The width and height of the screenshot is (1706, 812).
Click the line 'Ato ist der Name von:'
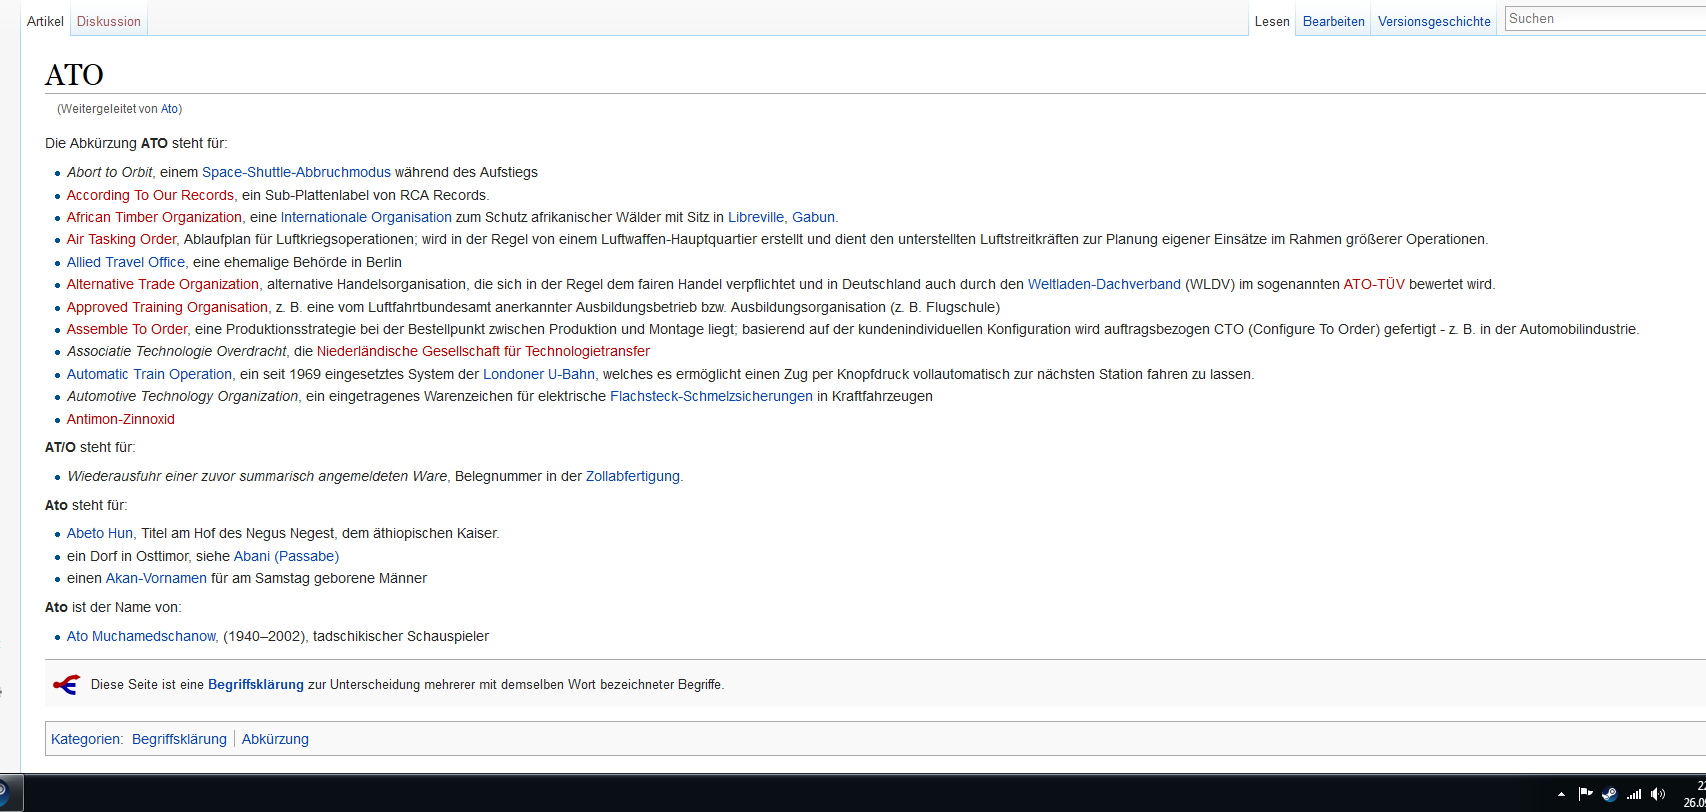point(113,607)
